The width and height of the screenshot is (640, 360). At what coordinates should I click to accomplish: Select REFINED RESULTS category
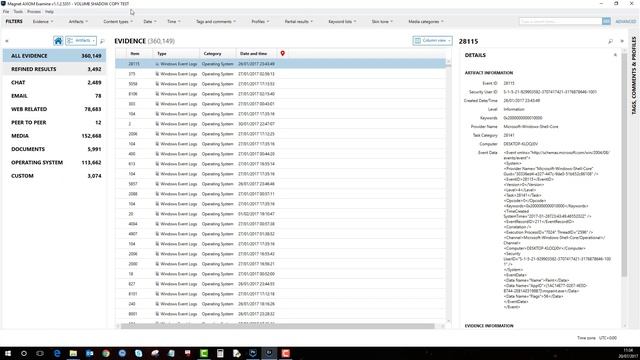point(54,69)
